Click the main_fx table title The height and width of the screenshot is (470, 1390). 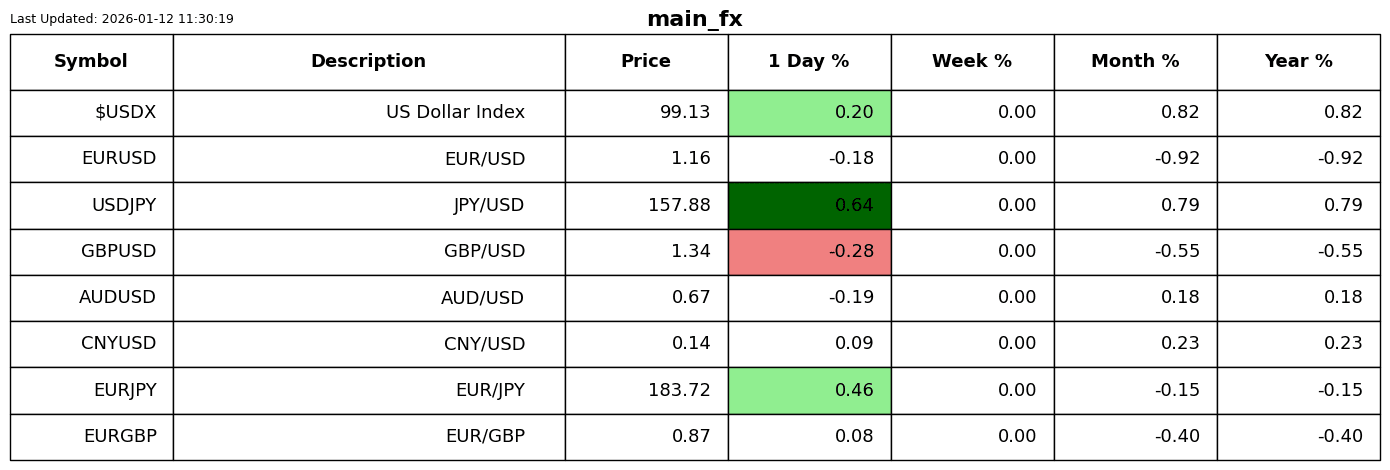point(694,19)
